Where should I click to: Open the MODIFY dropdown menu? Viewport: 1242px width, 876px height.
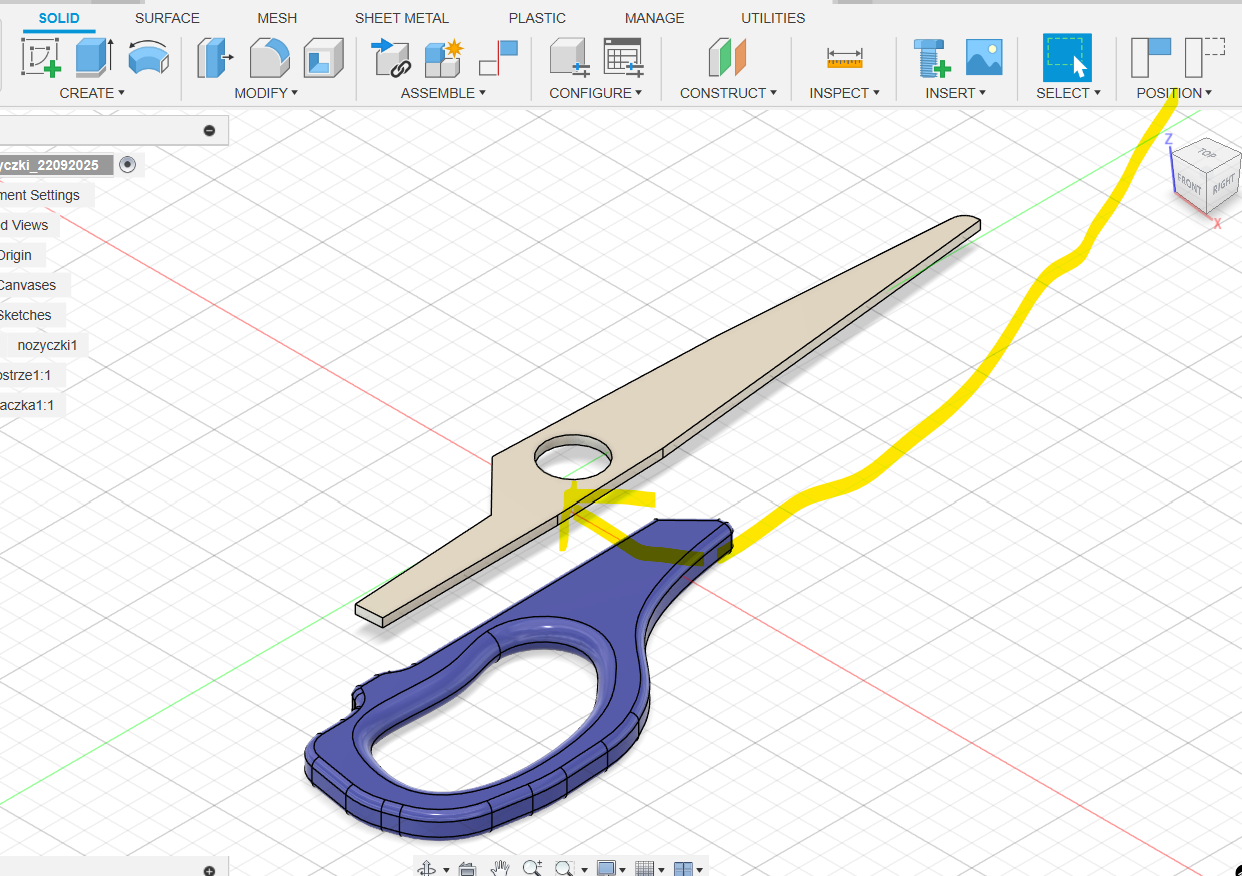[x=266, y=93]
